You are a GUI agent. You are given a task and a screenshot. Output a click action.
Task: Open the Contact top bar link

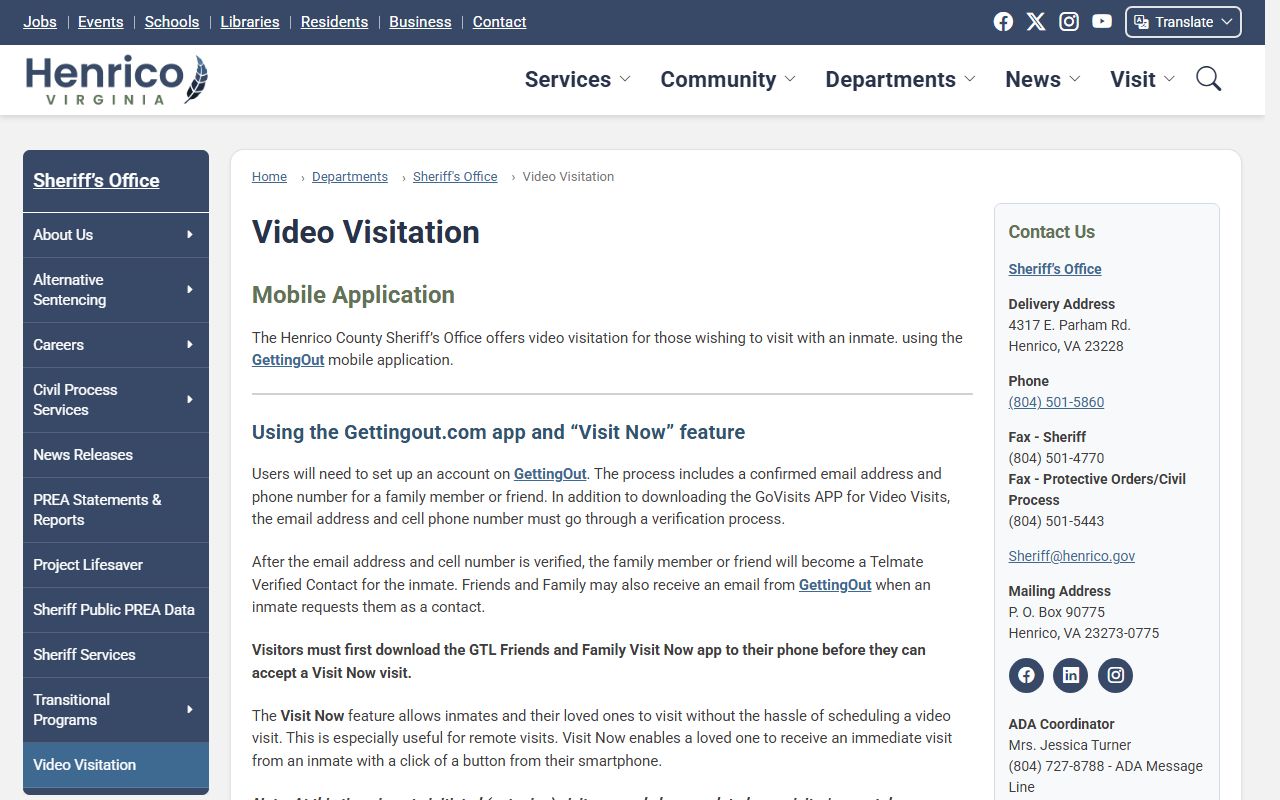pos(499,22)
